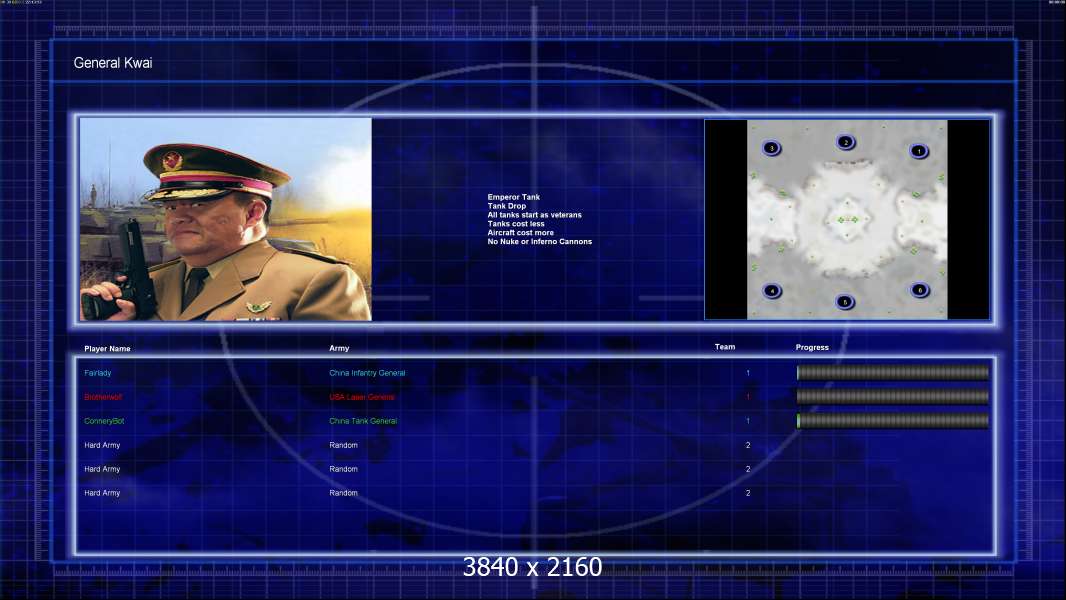This screenshot has width=1066, height=600.
Task: Click the progress bar in the USA Laser General row
Action: click(x=893, y=396)
